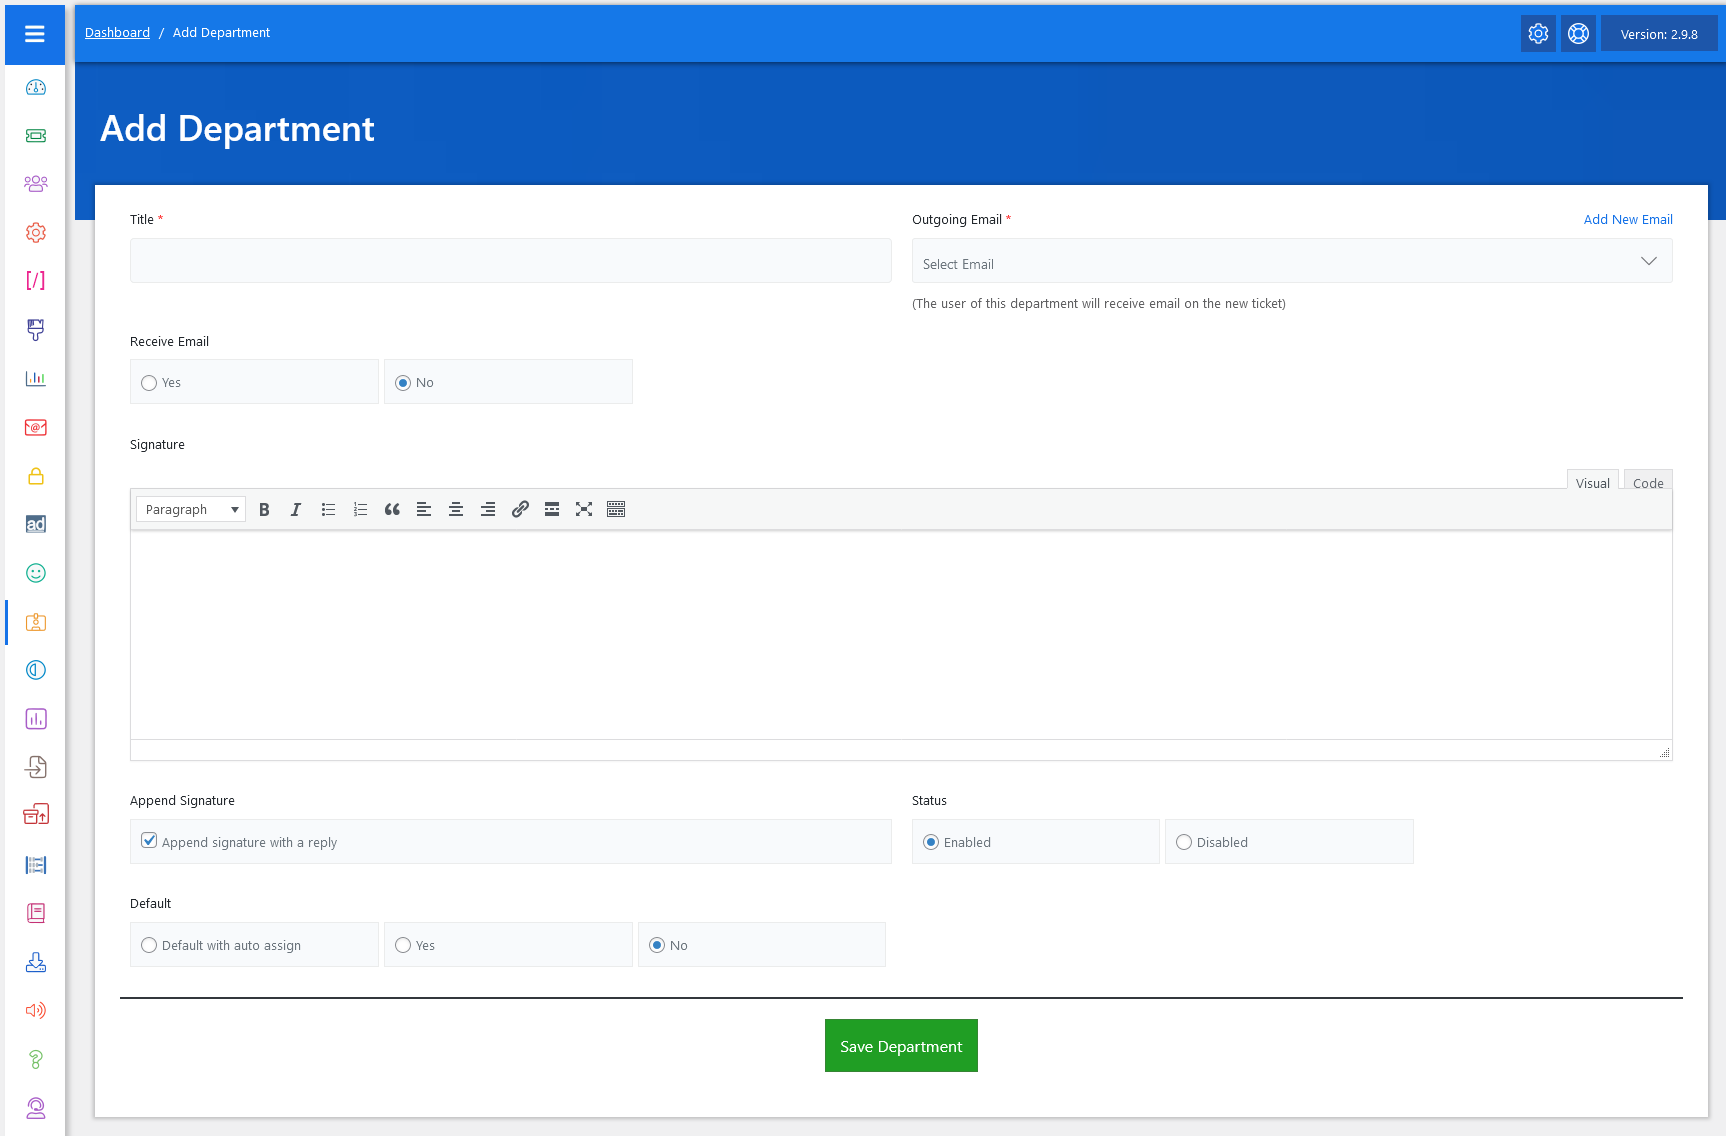Select Yes for Receive Email
The height and width of the screenshot is (1136, 1726).
[149, 383]
